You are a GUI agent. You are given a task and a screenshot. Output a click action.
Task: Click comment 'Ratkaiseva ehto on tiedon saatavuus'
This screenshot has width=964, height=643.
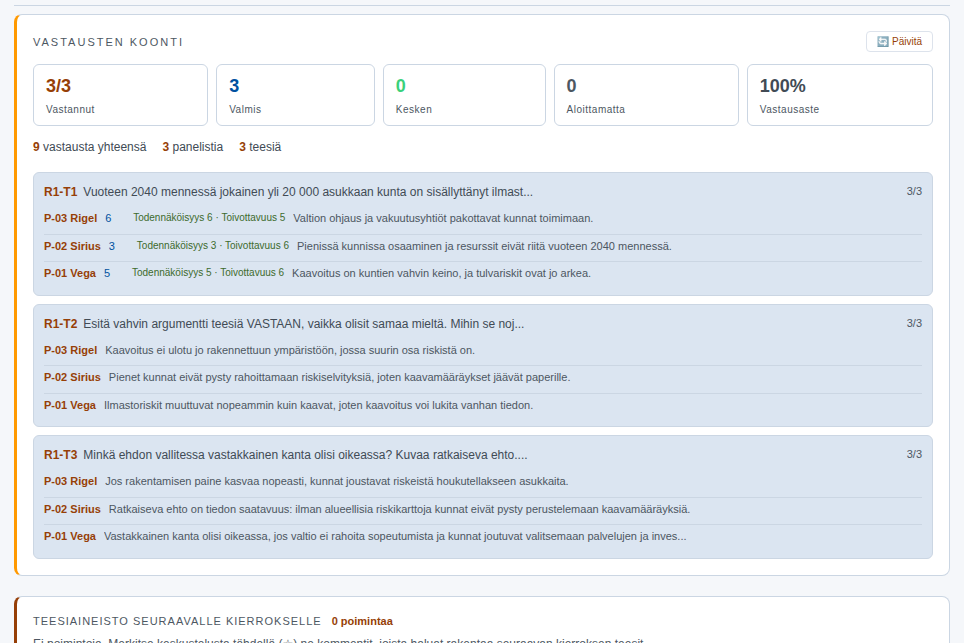[400, 509]
